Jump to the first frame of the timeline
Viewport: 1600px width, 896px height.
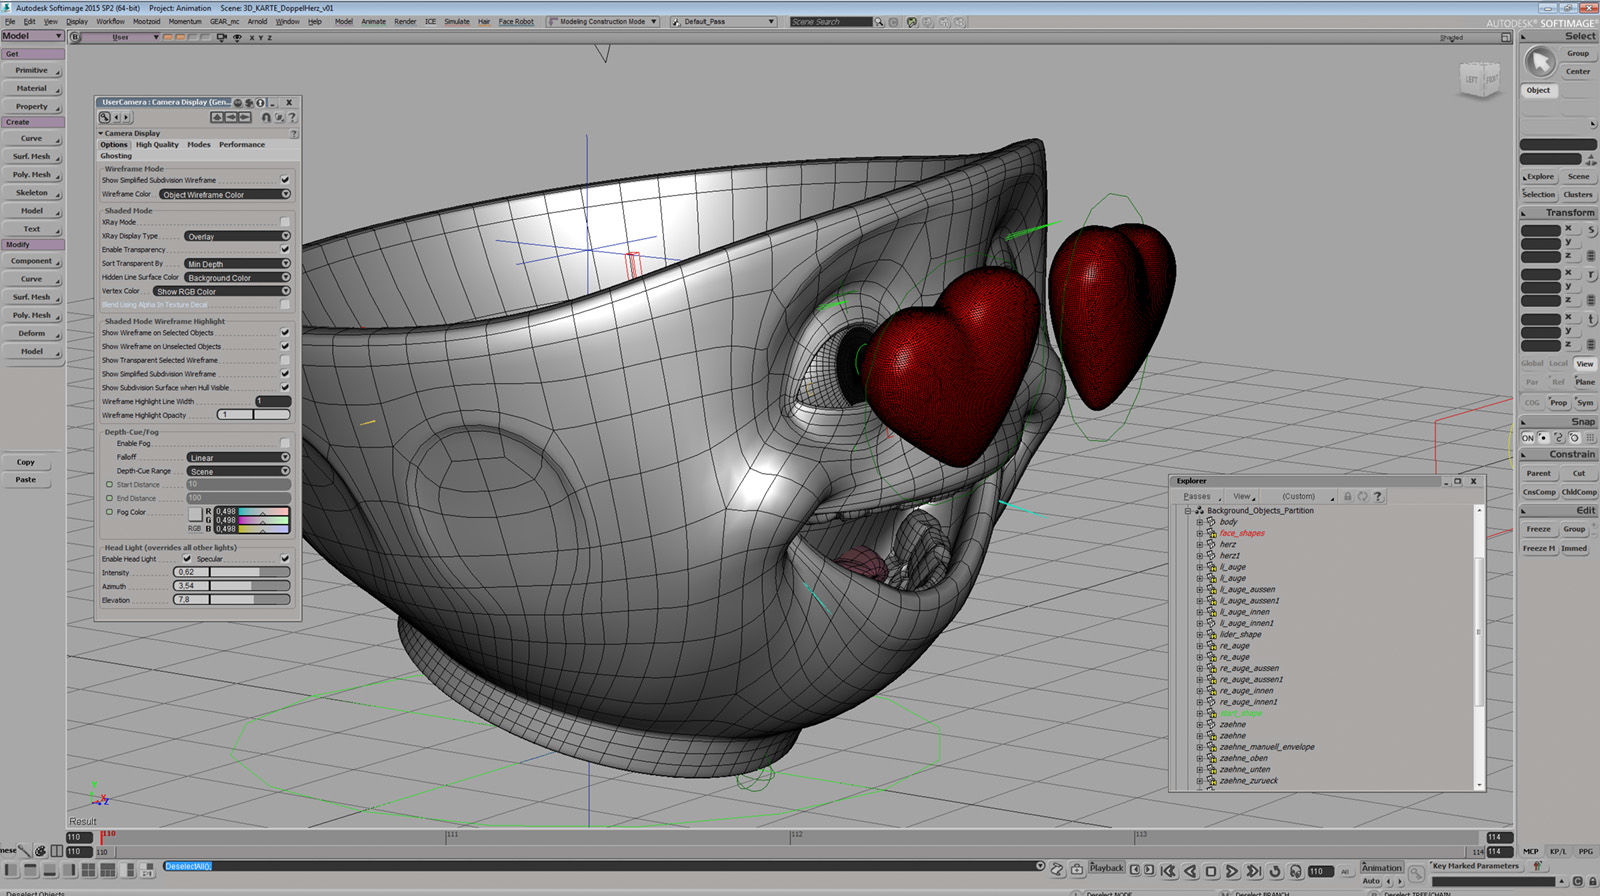coord(1168,871)
